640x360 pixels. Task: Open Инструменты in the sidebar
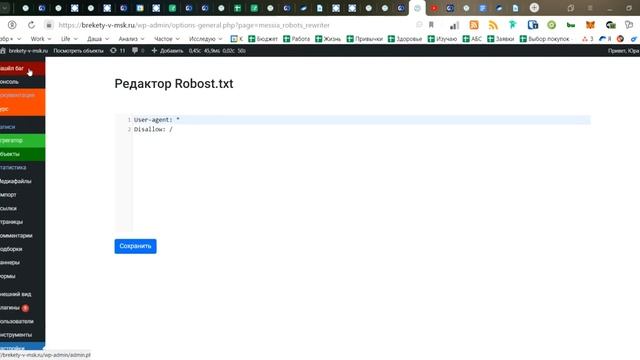tap(22, 335)
